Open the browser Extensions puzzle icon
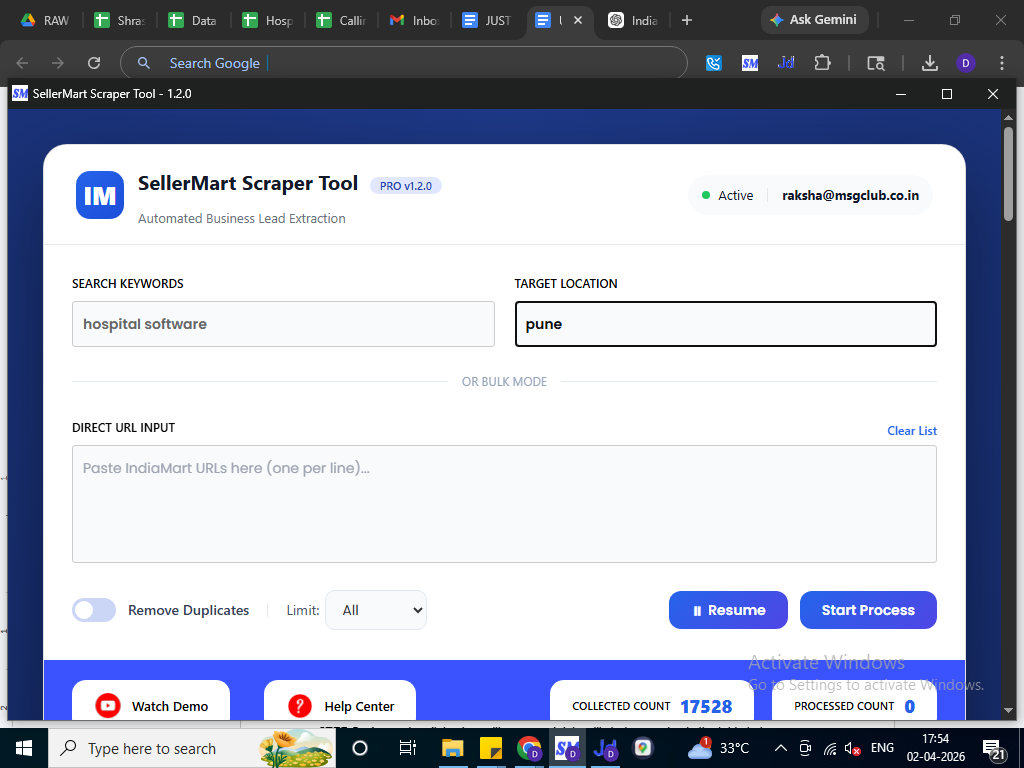 point(822,63)
